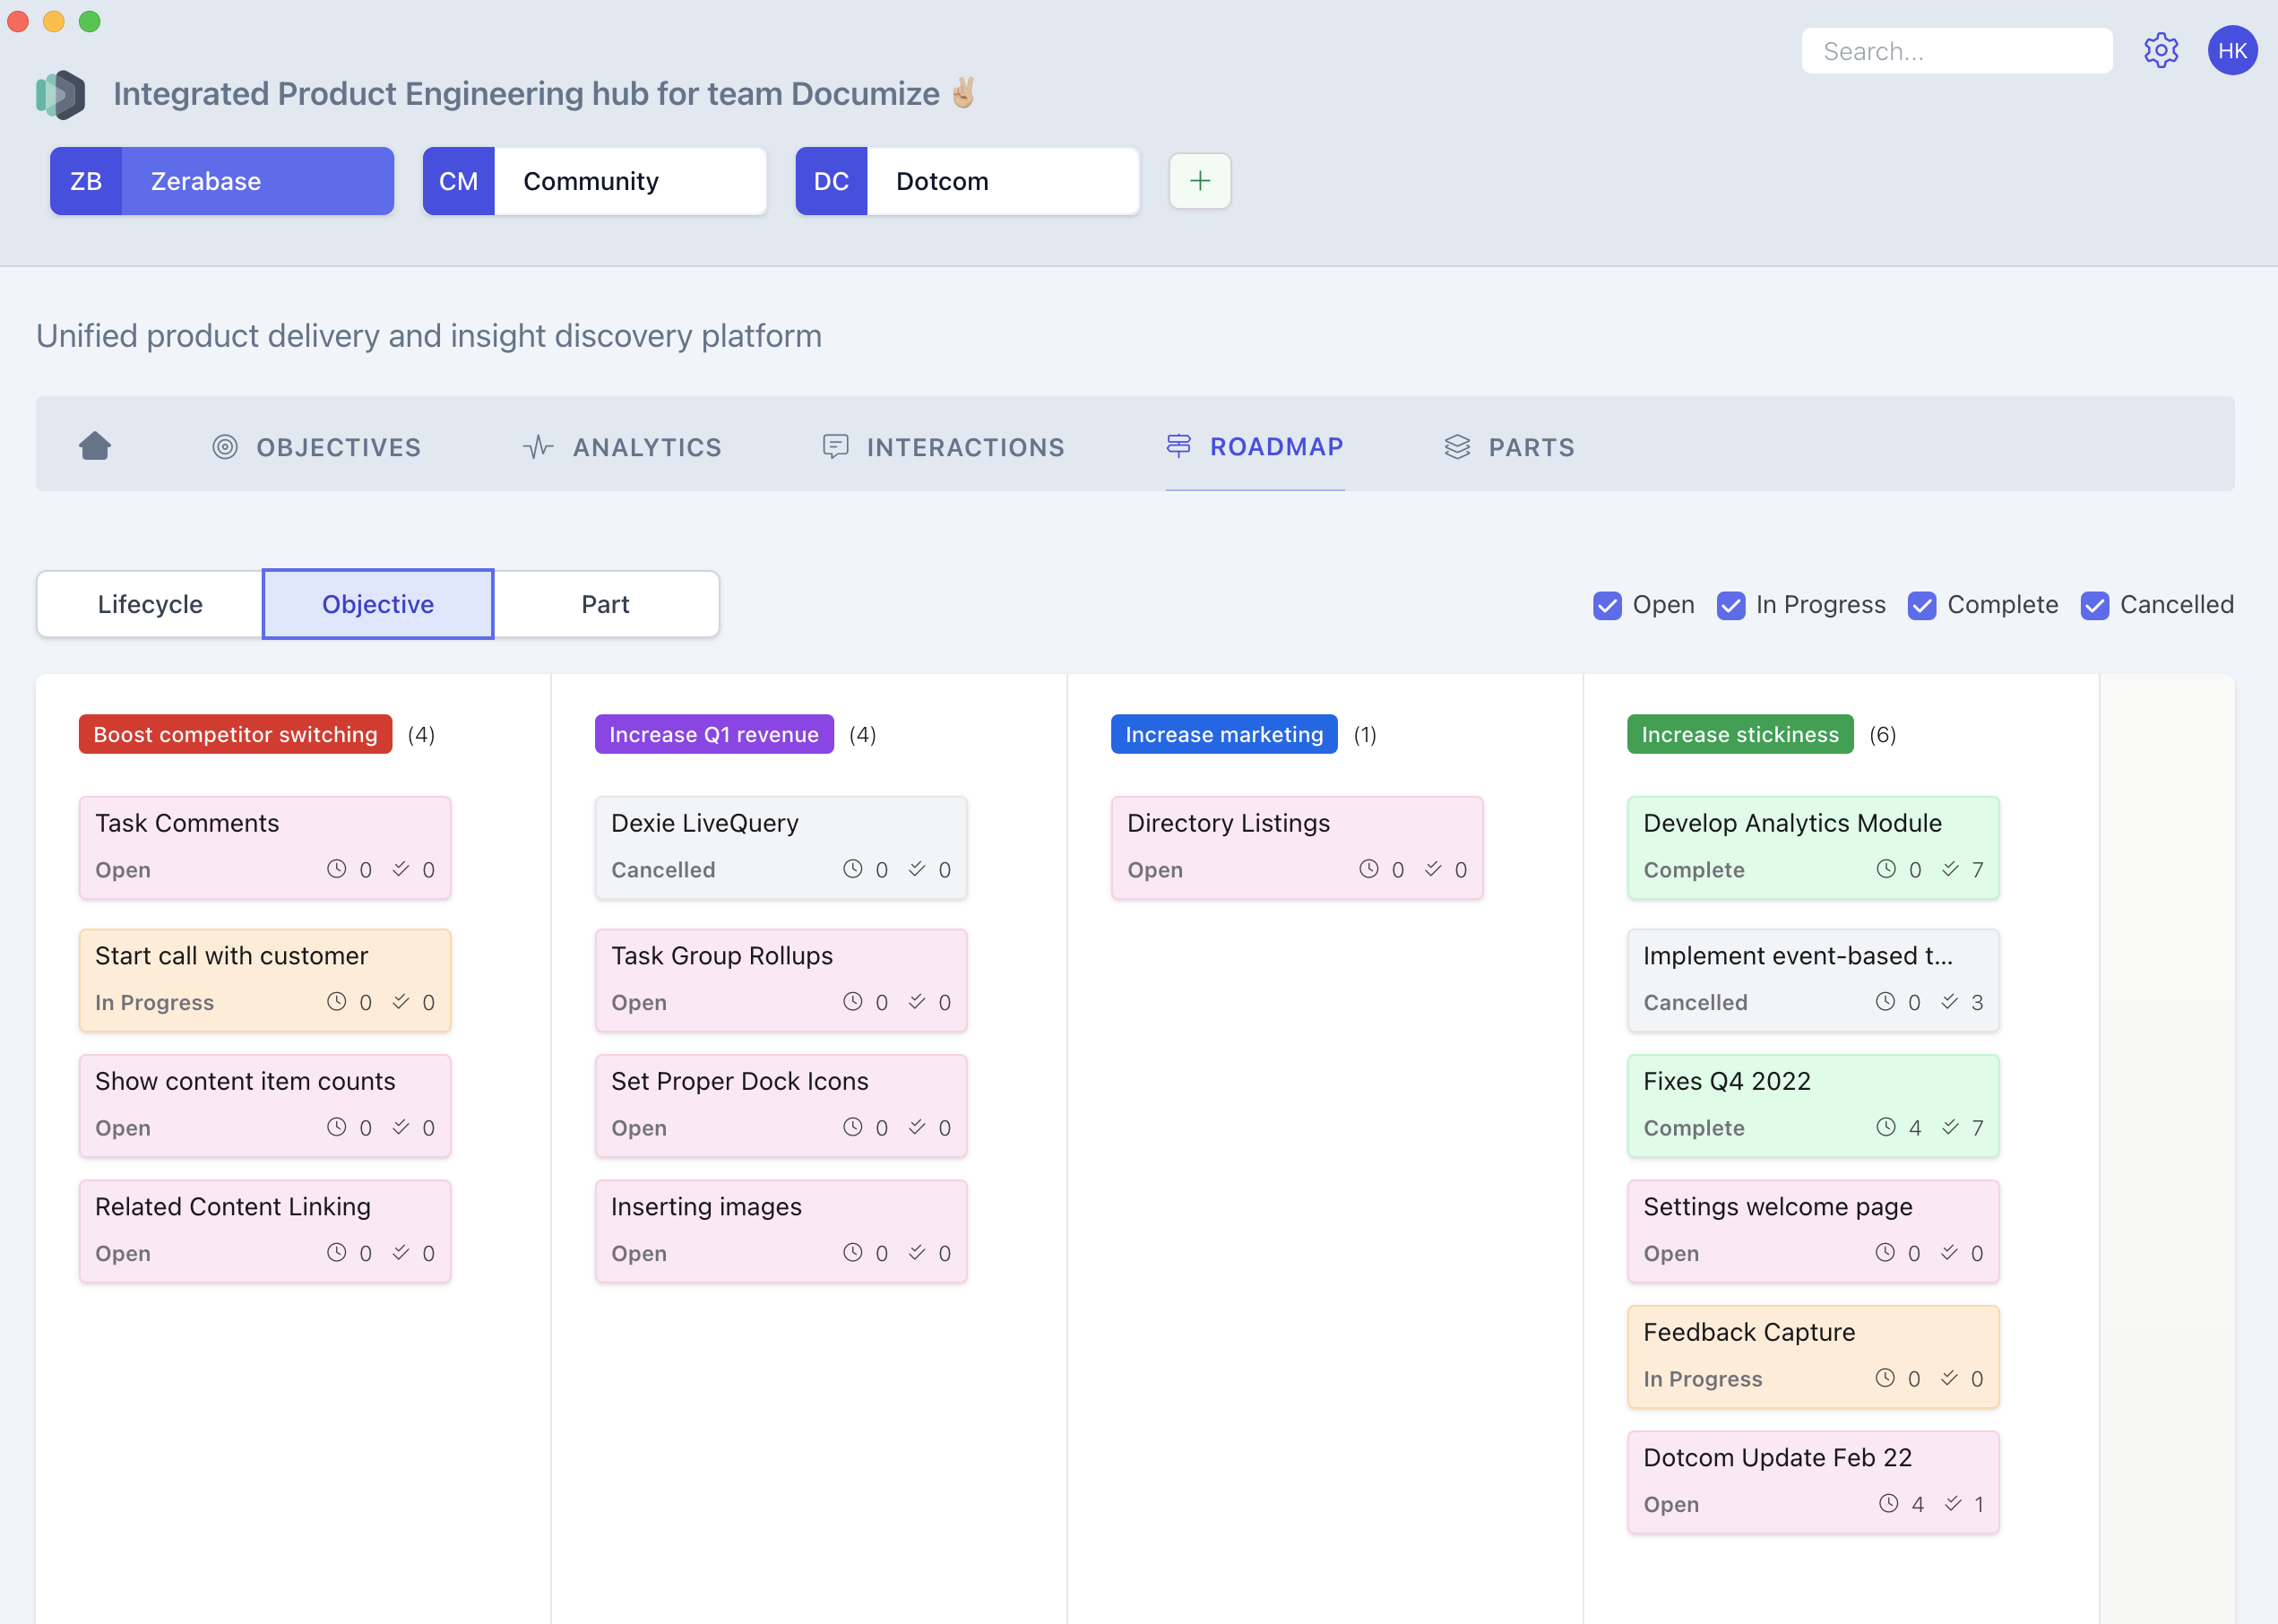Click the add new workspace icon
2278x1624 pixels.
click(1201, 181)
